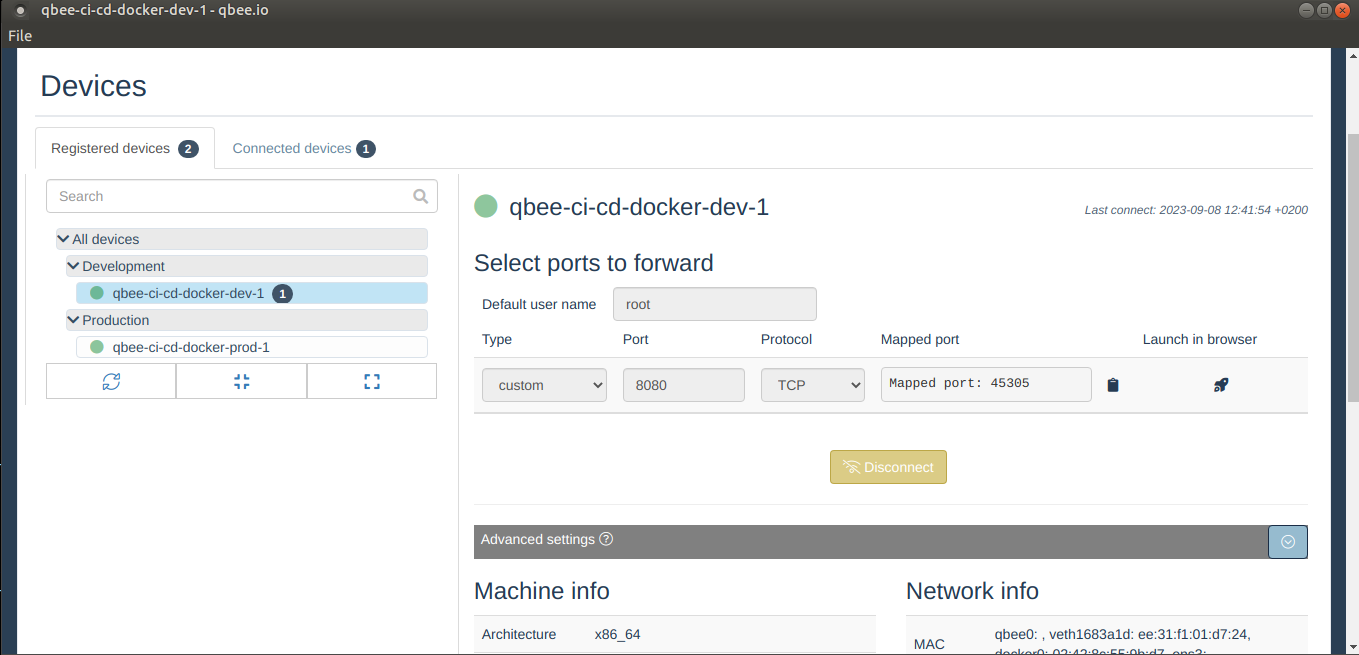Launch the forwarded port in browser
Screen dimensions: 1359x655
1220,384
